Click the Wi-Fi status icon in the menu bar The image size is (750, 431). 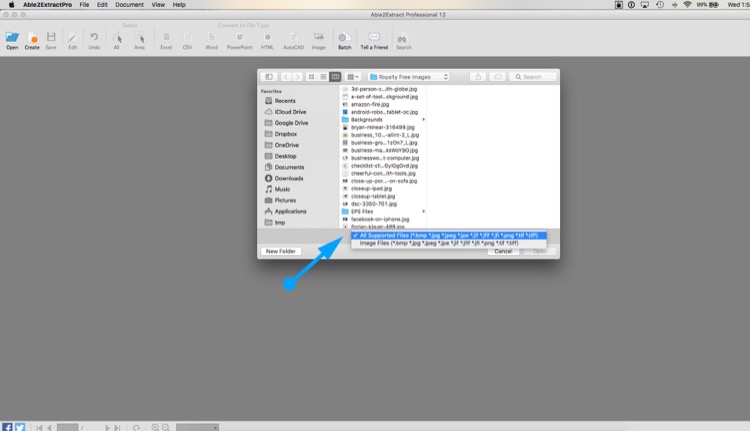click(x=687, y=5)
